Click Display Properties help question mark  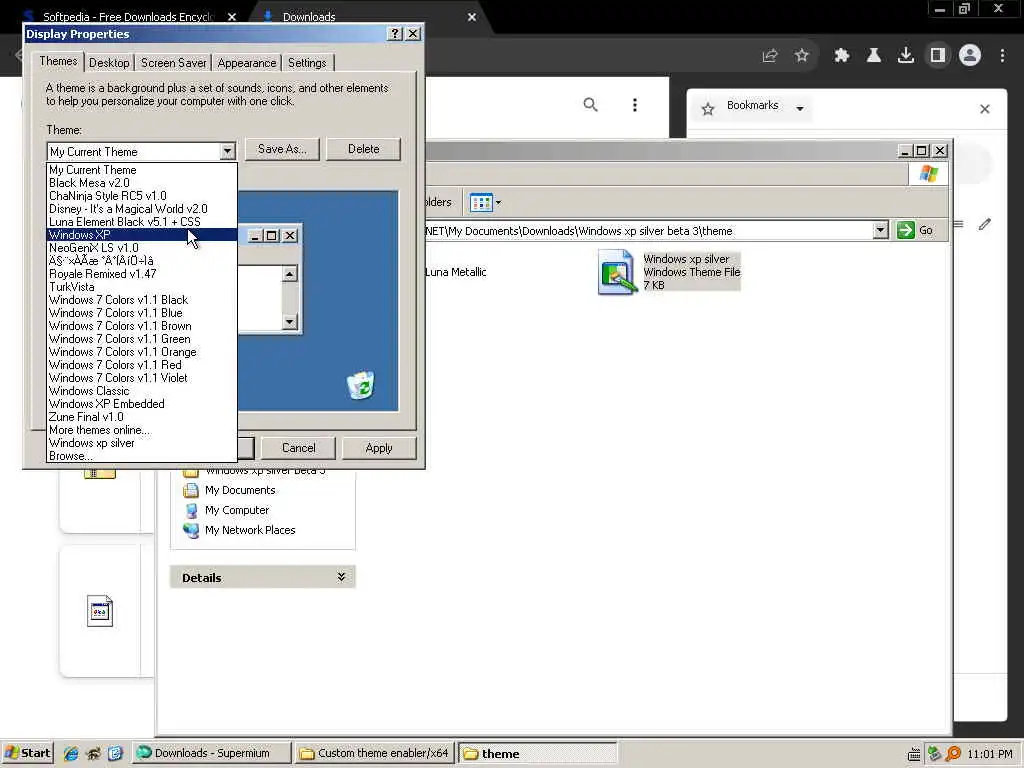(x=394, y=34)
